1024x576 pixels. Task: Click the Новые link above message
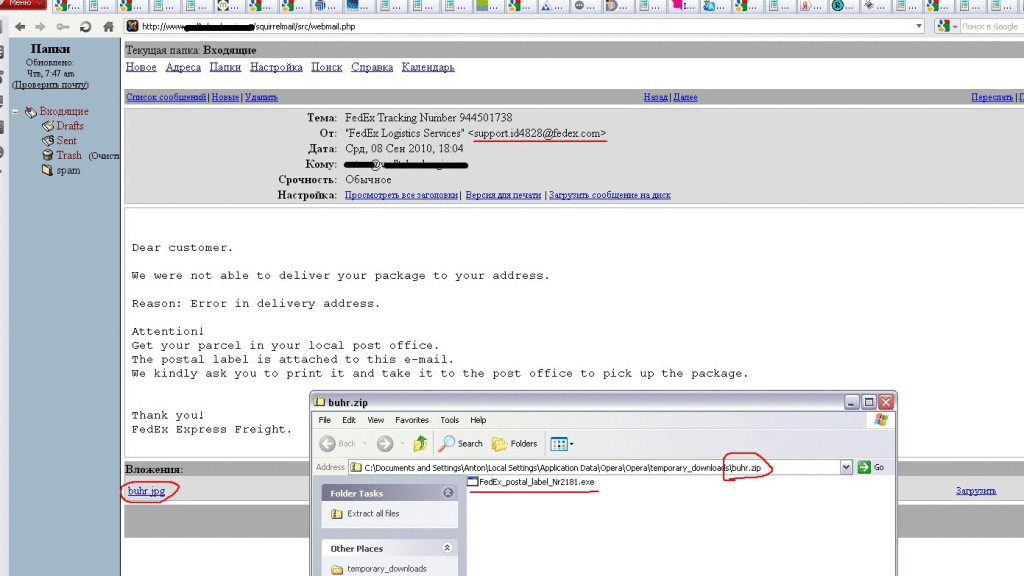[225, 97]
